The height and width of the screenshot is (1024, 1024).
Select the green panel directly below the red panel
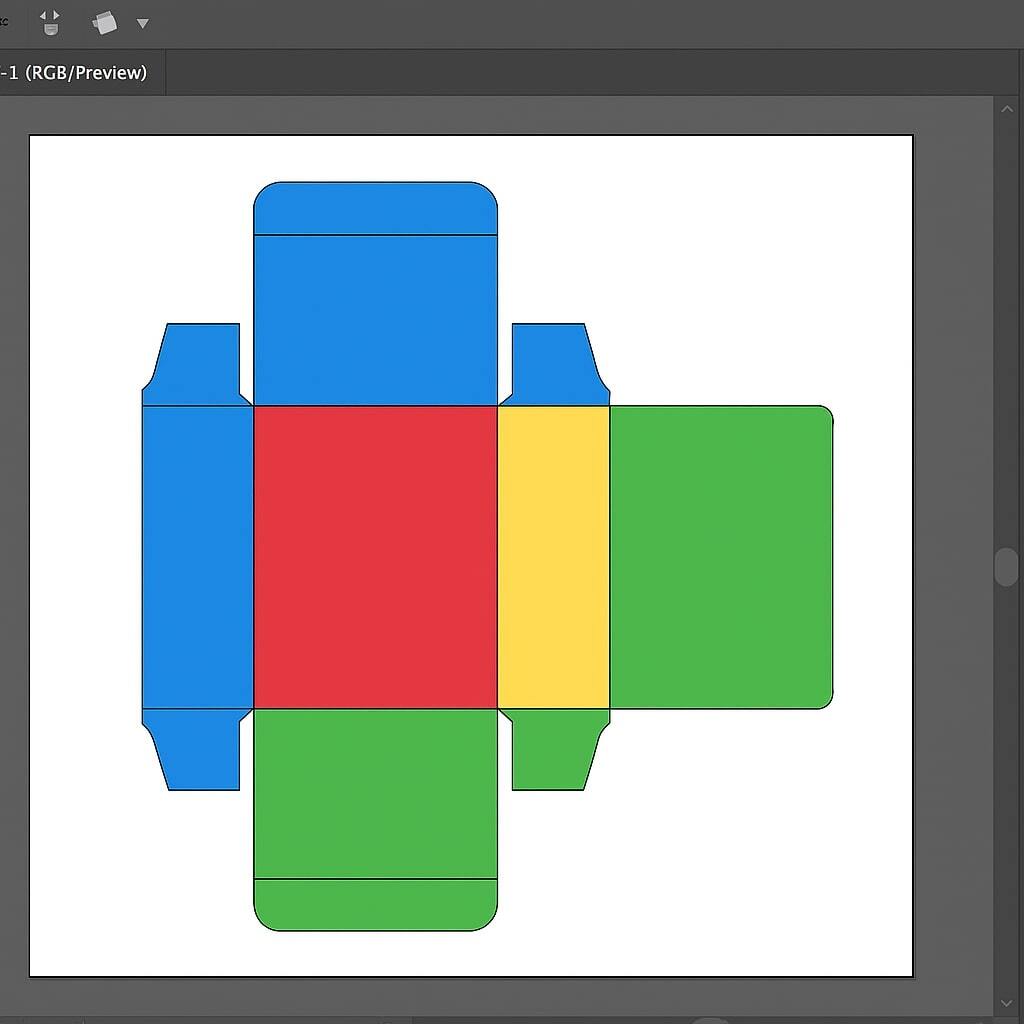(x=376, y=793)
